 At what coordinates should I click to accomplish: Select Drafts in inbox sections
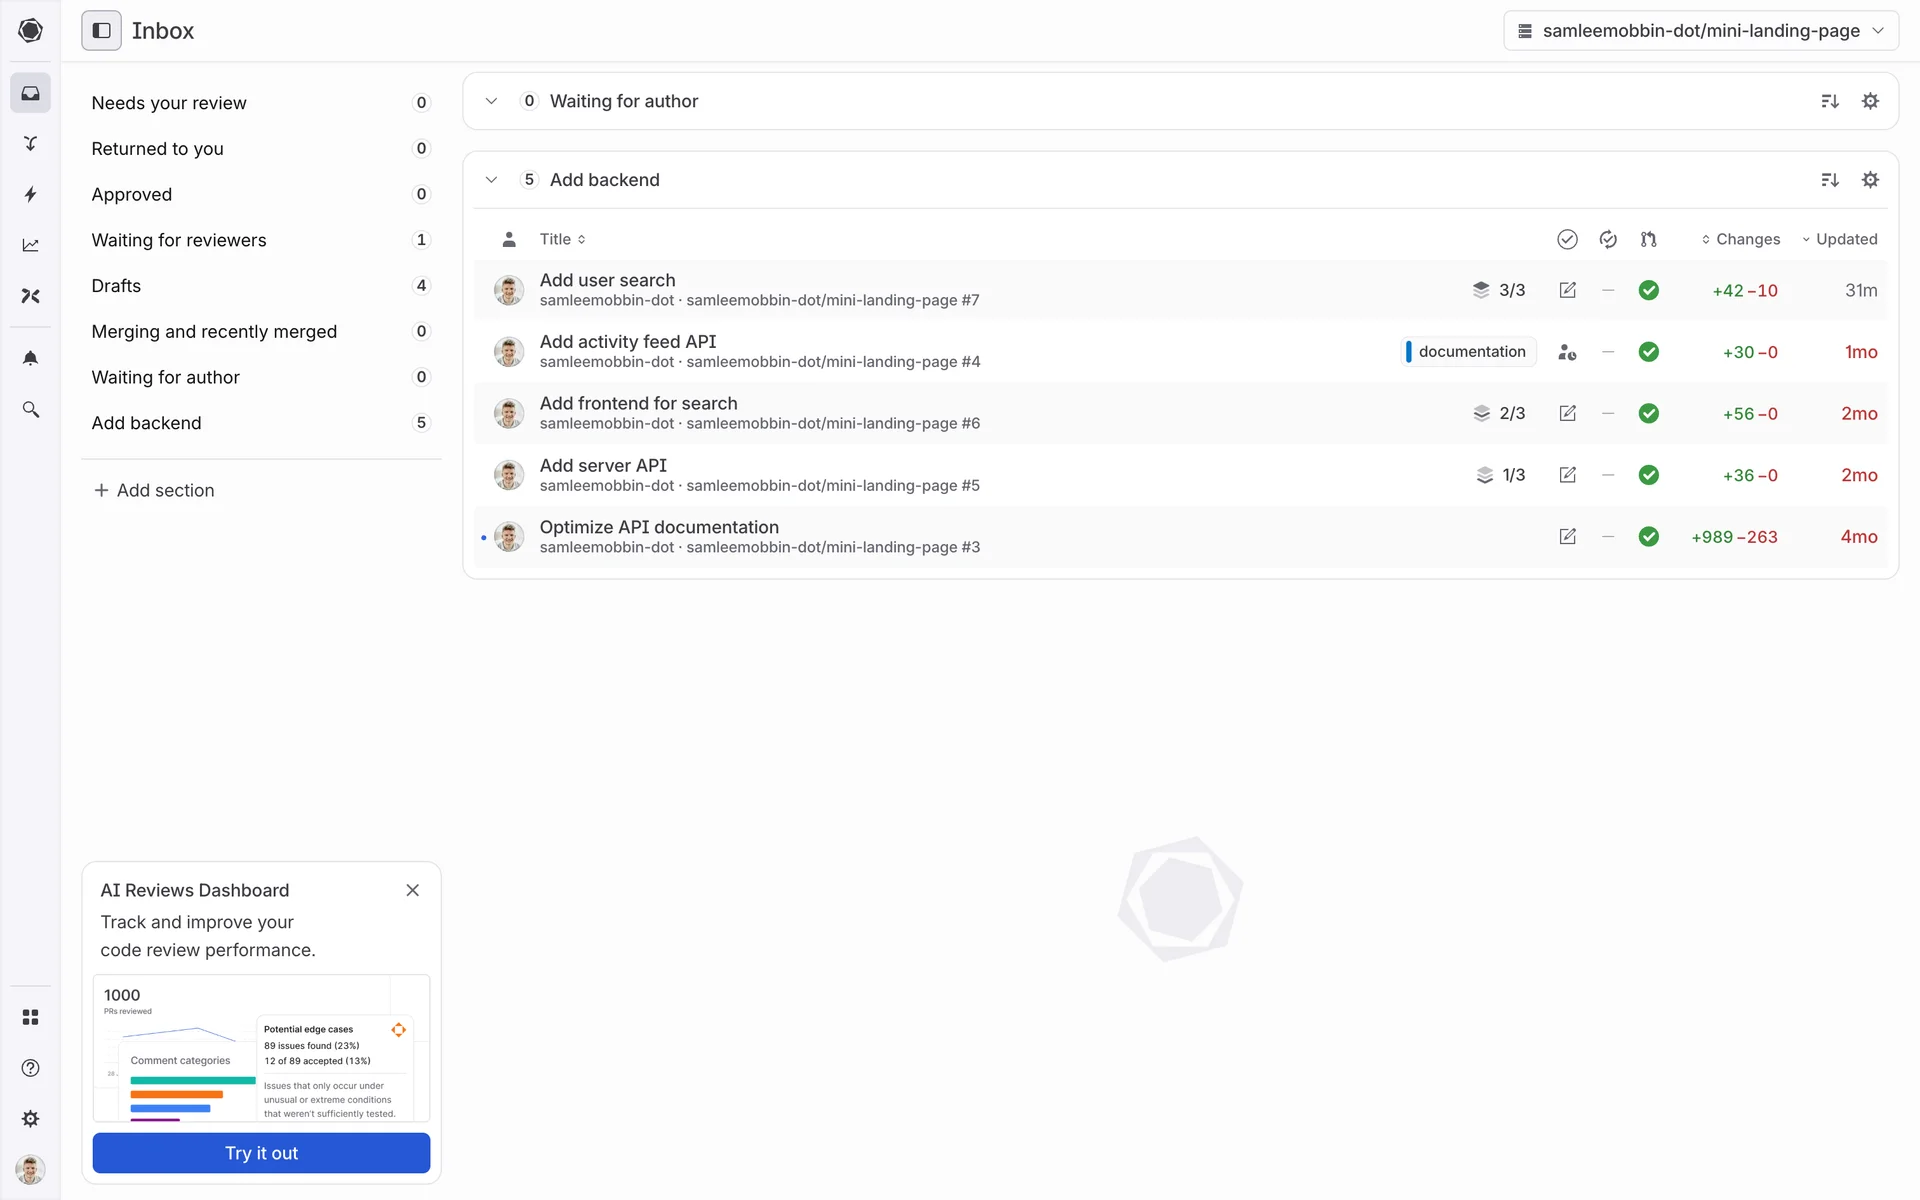pyautogui.click(x=116, y=286)
